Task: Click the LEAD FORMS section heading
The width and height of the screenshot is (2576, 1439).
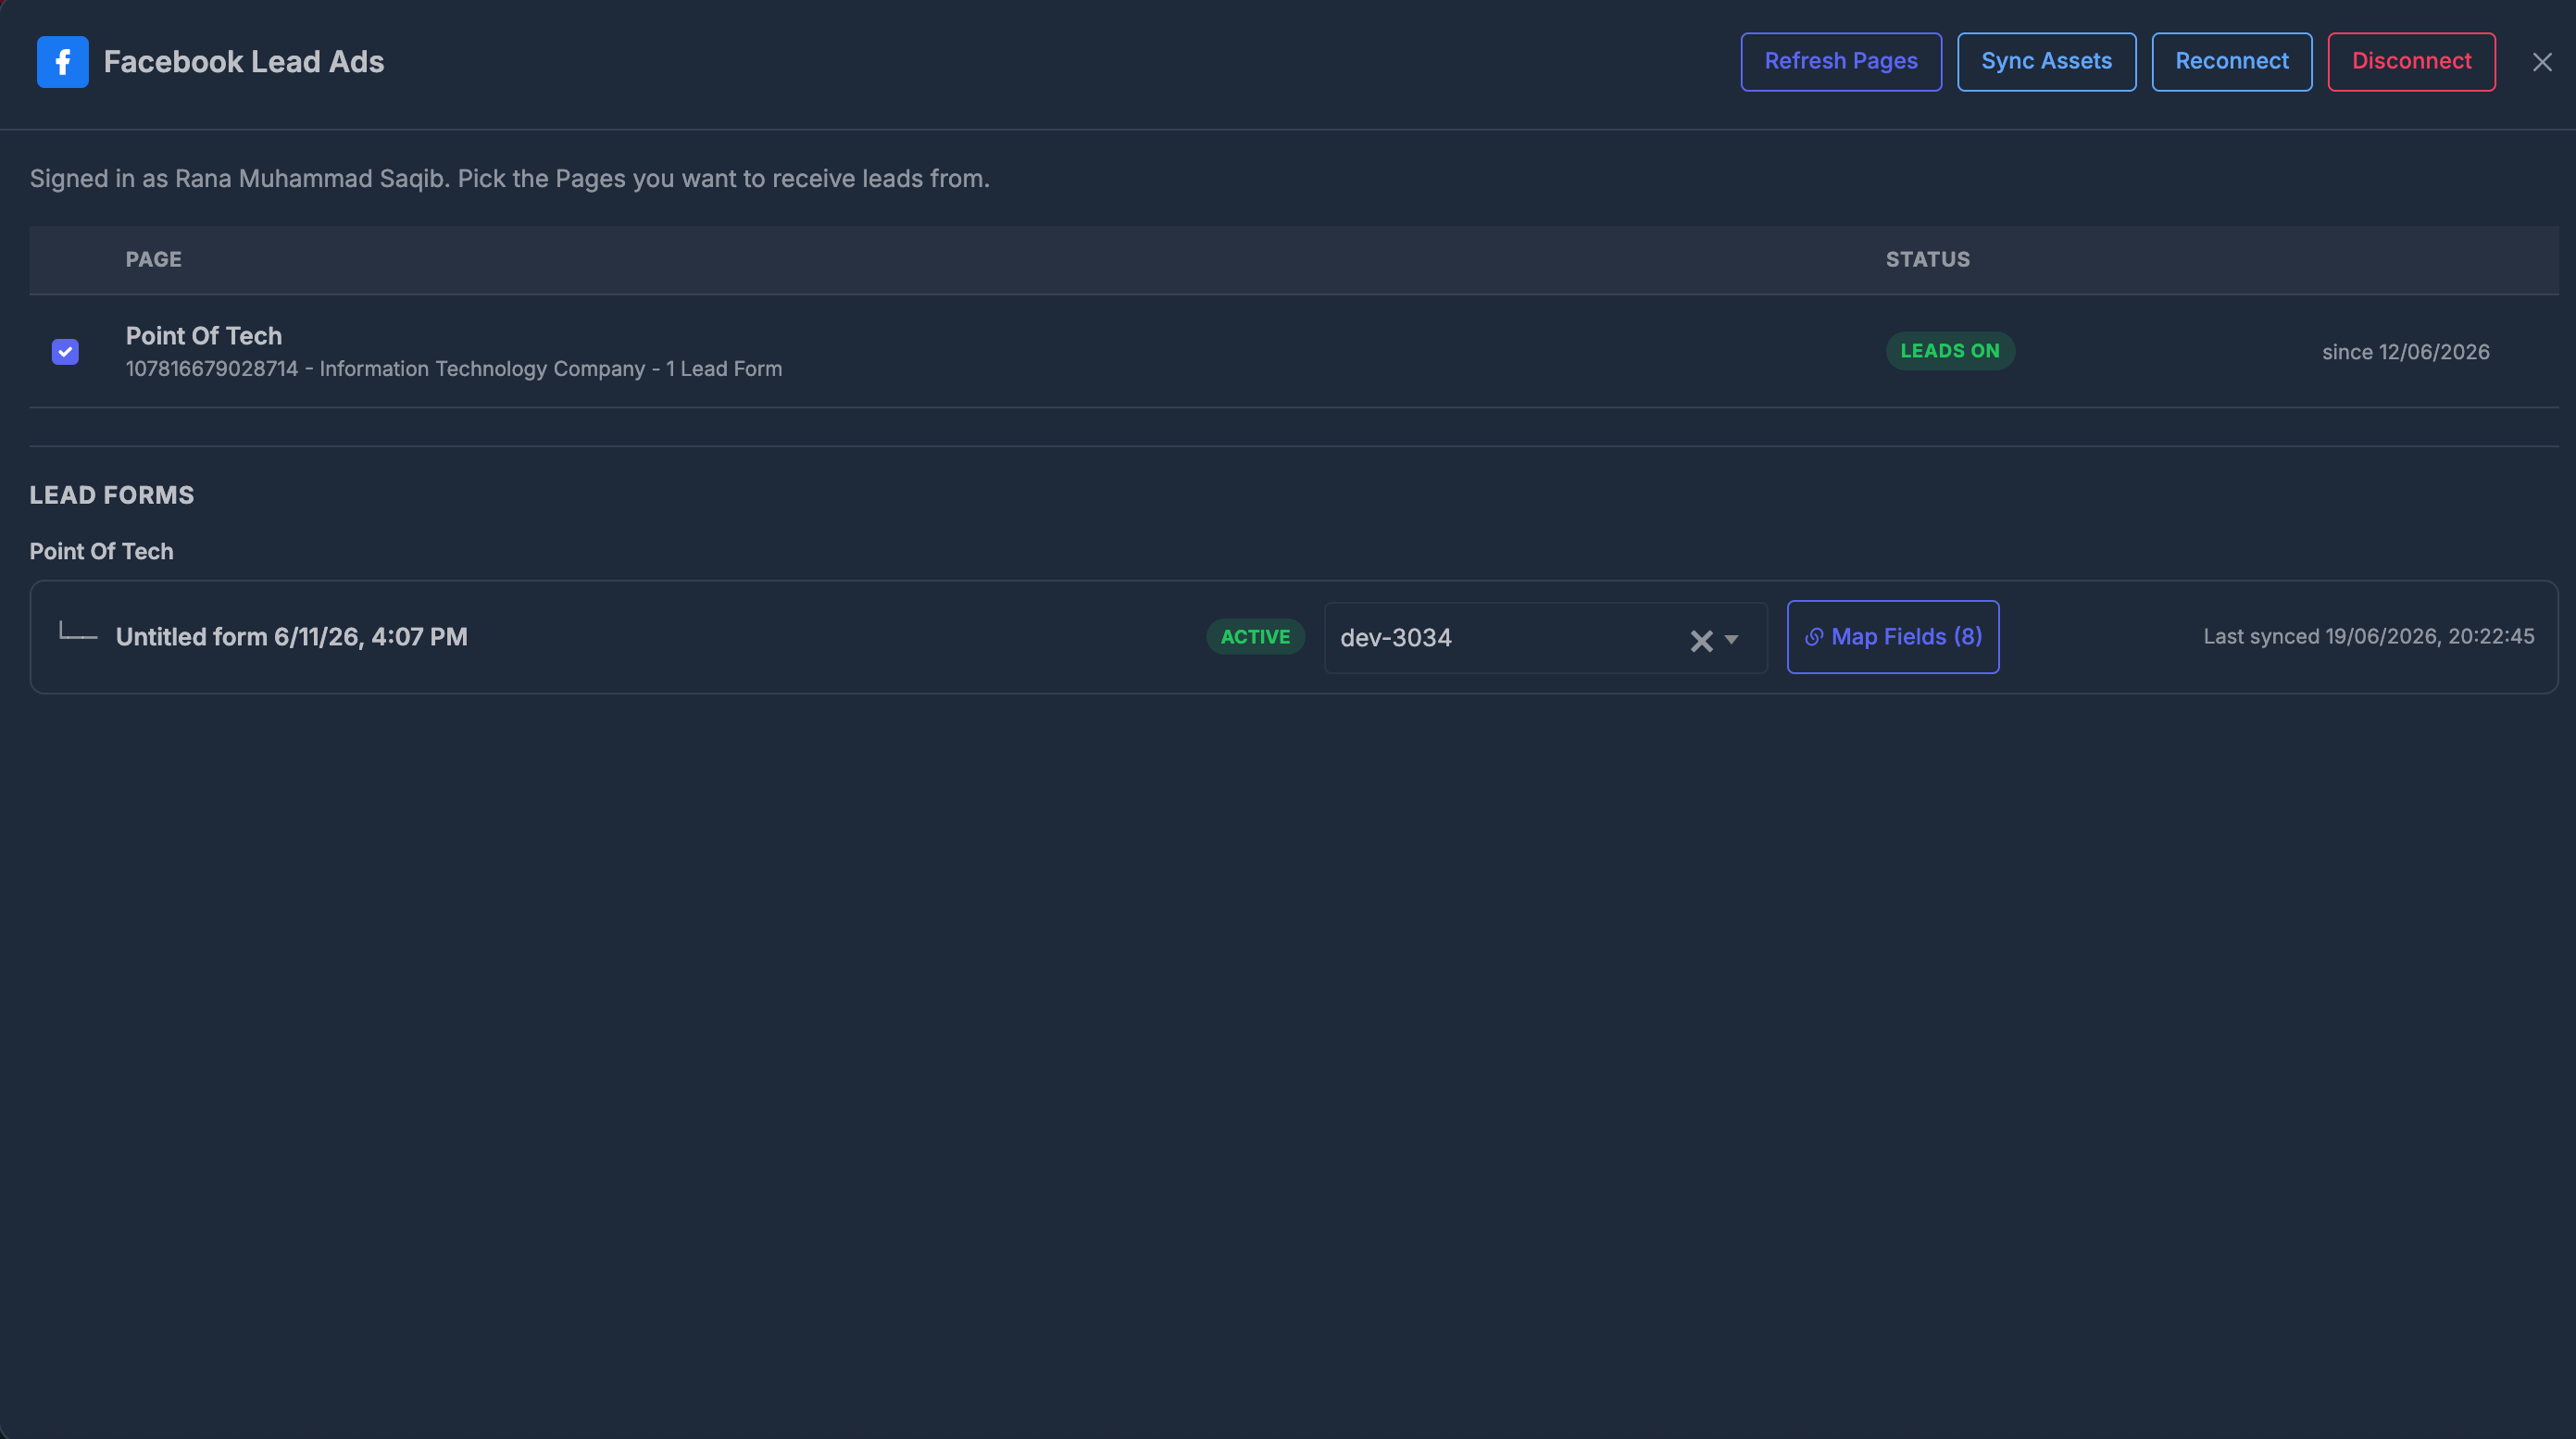Action: pyautogui.click(x=112, y=495)
